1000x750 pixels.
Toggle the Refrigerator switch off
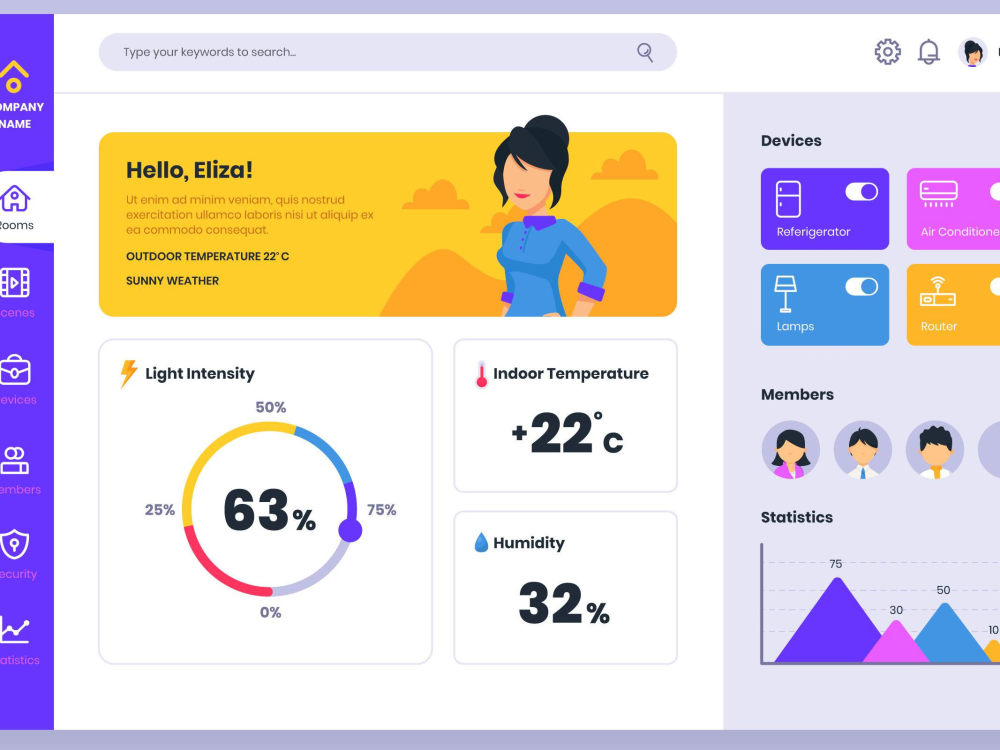(862, 191)
